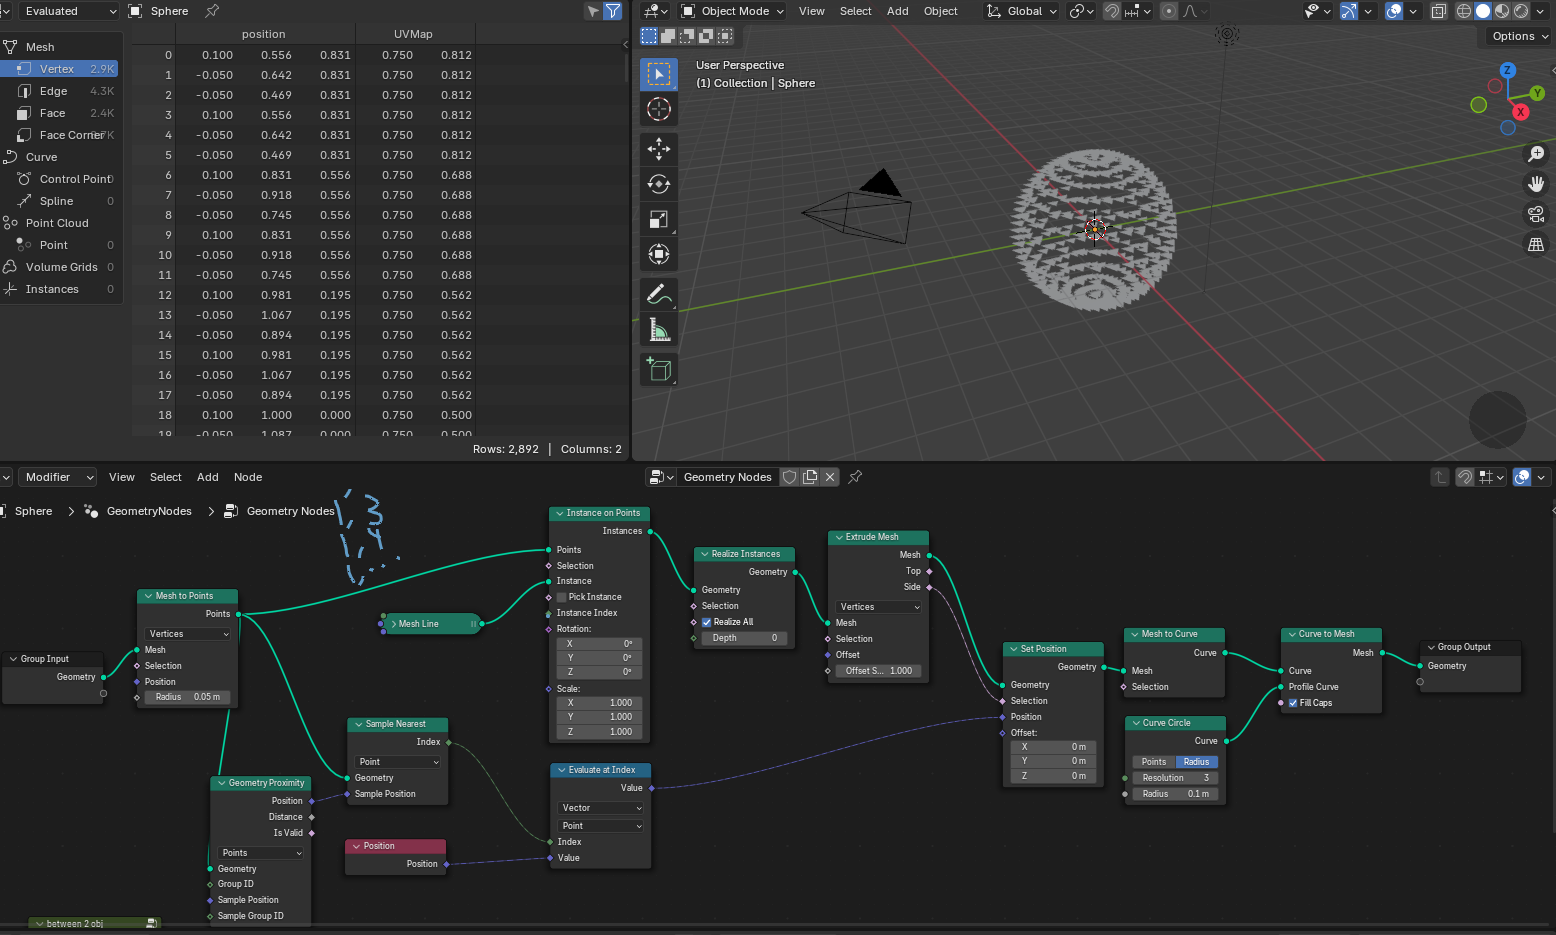Screen dimensions: 1556x935
Task: Click the pan view hand icon
Action: click(x=1536, y=184)
